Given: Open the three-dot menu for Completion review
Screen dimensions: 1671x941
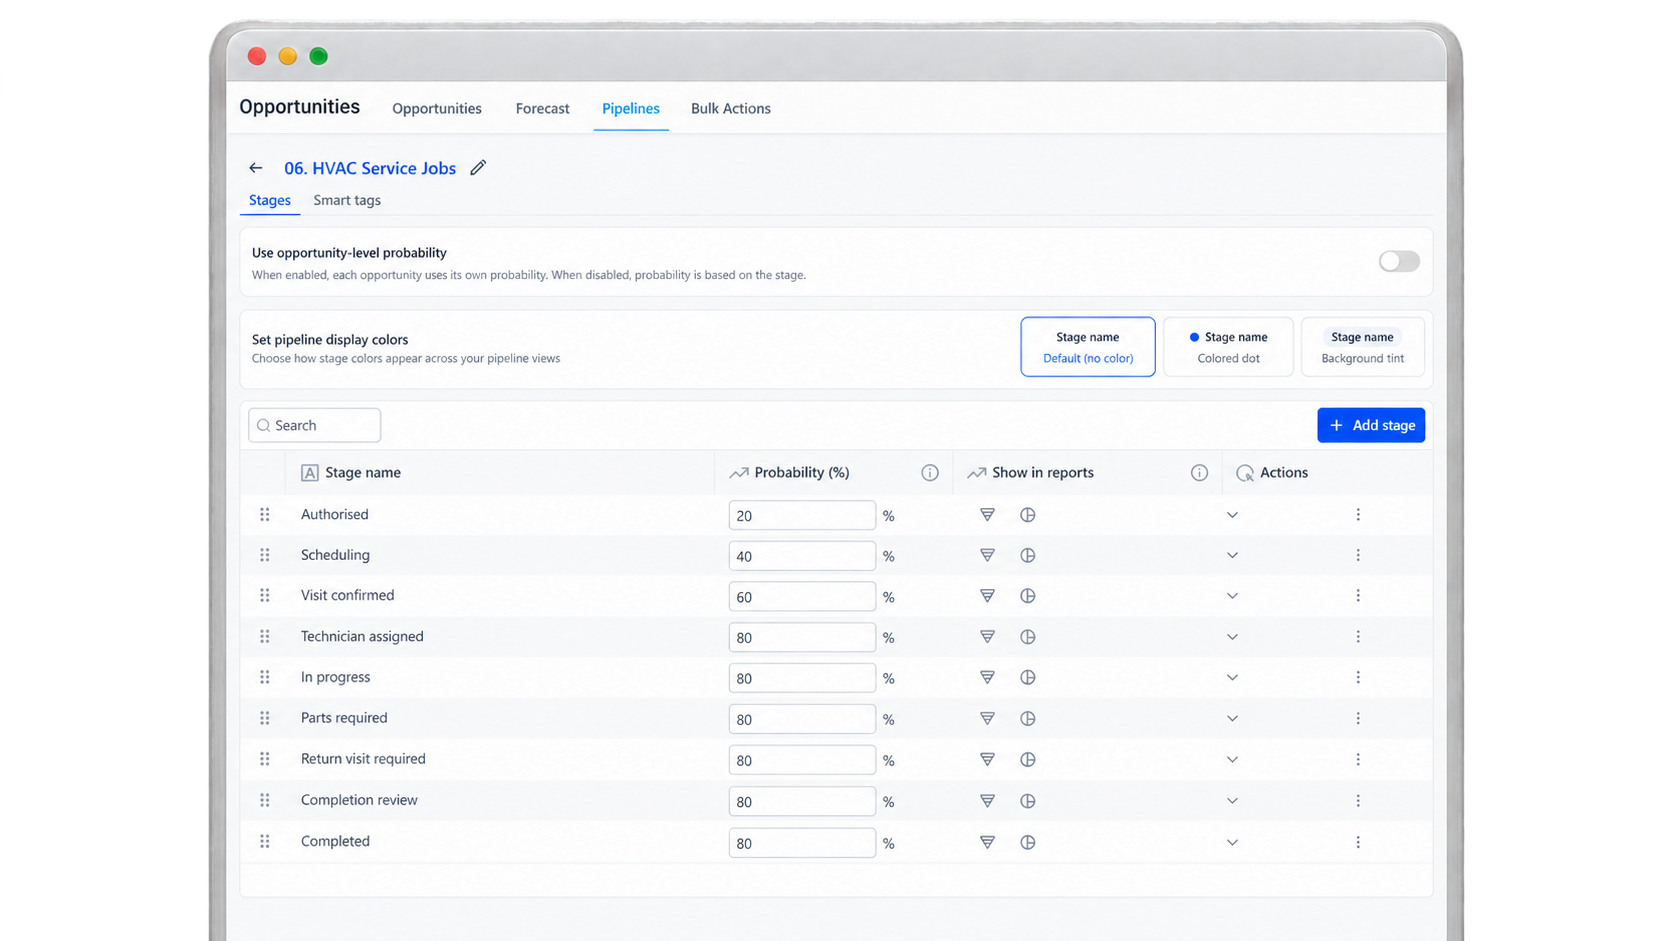Looking at the screenshot, I should click(1358, 801).
